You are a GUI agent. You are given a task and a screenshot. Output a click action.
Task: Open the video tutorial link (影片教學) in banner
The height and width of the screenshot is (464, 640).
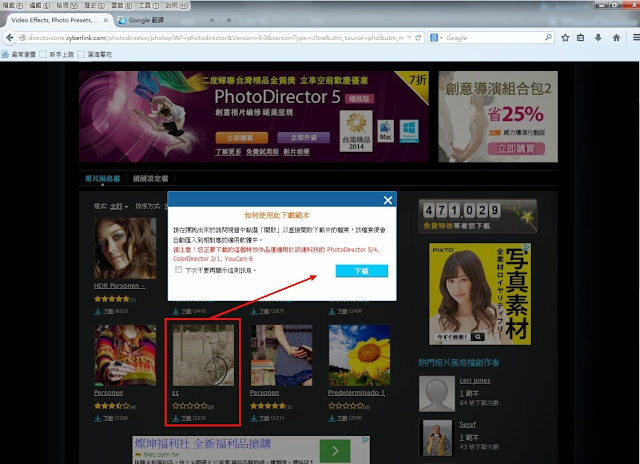[x=296, y=152]
